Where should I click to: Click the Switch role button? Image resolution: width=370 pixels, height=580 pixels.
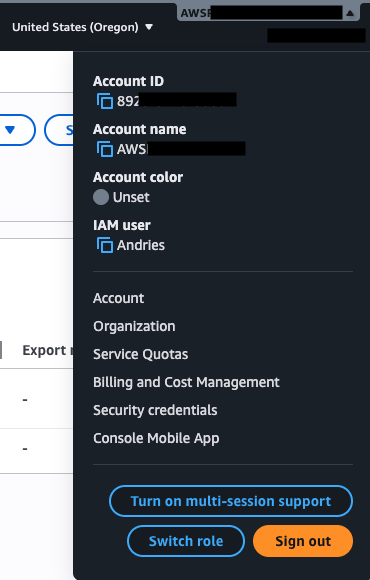[186, 541]
